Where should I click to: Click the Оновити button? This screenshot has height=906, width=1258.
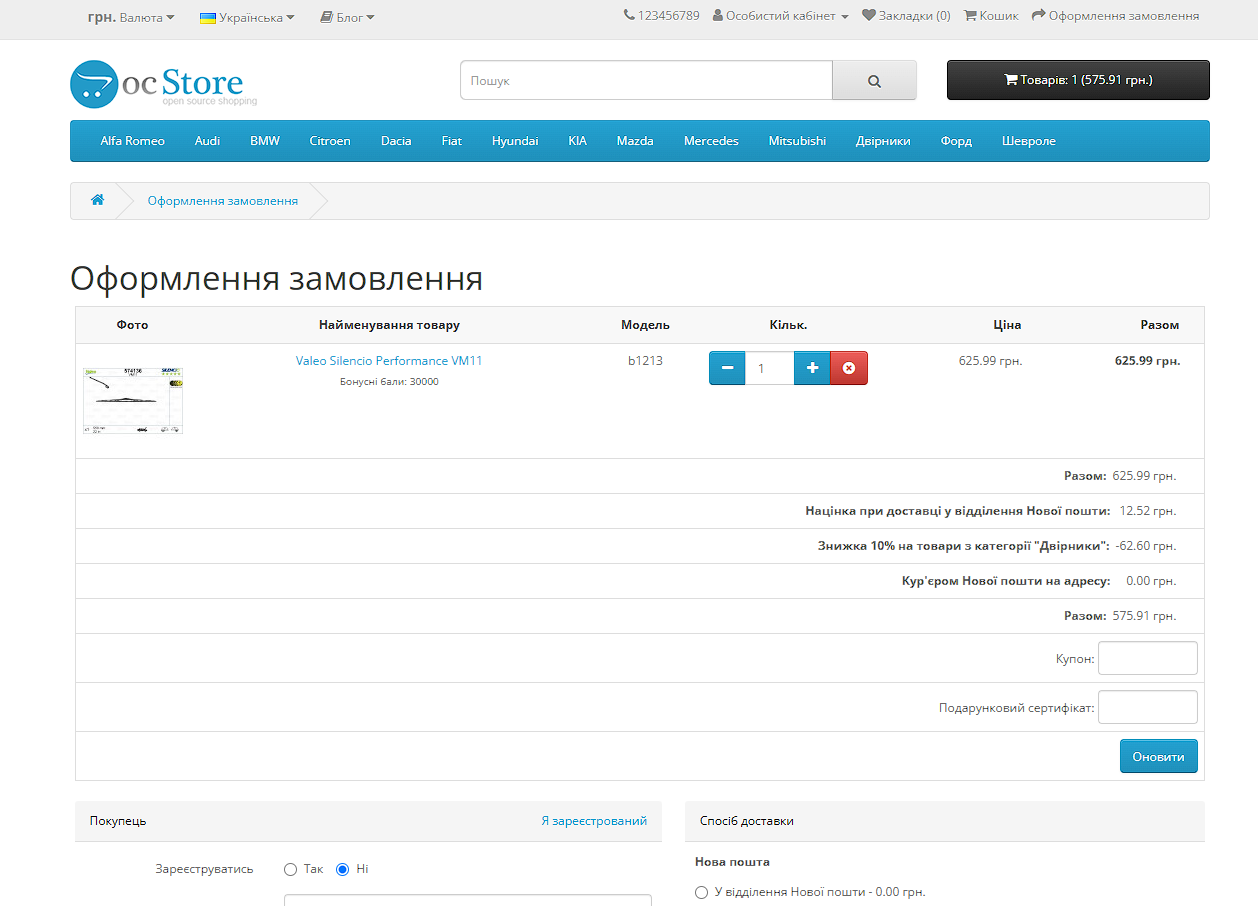[x=1158, y=756]
